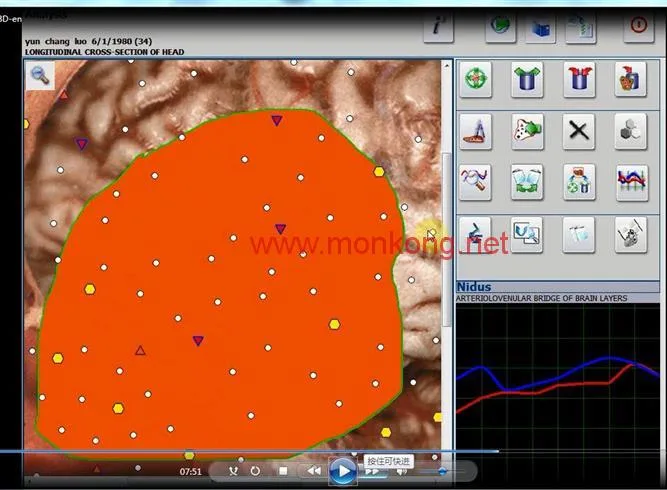Click the large blue play button
This screenshot has width=667, height=490.
tap(343, 471)
